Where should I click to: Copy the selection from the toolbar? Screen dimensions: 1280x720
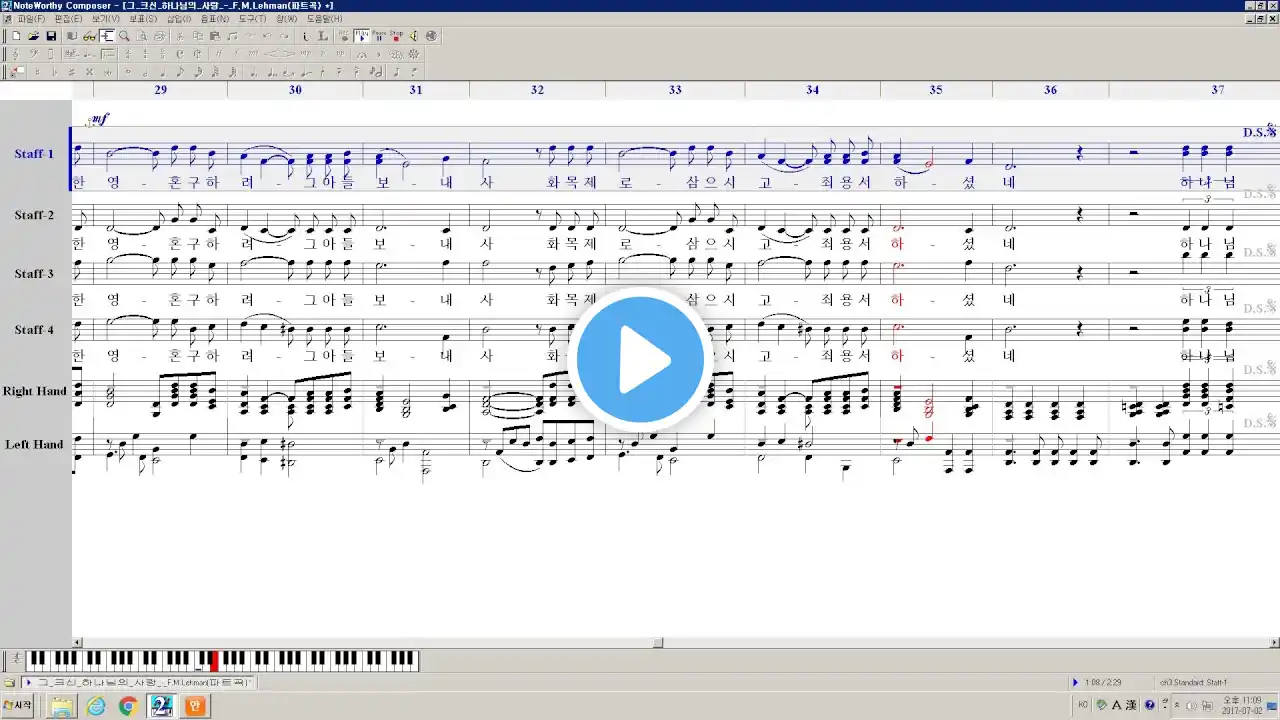(x=198, y=36)
